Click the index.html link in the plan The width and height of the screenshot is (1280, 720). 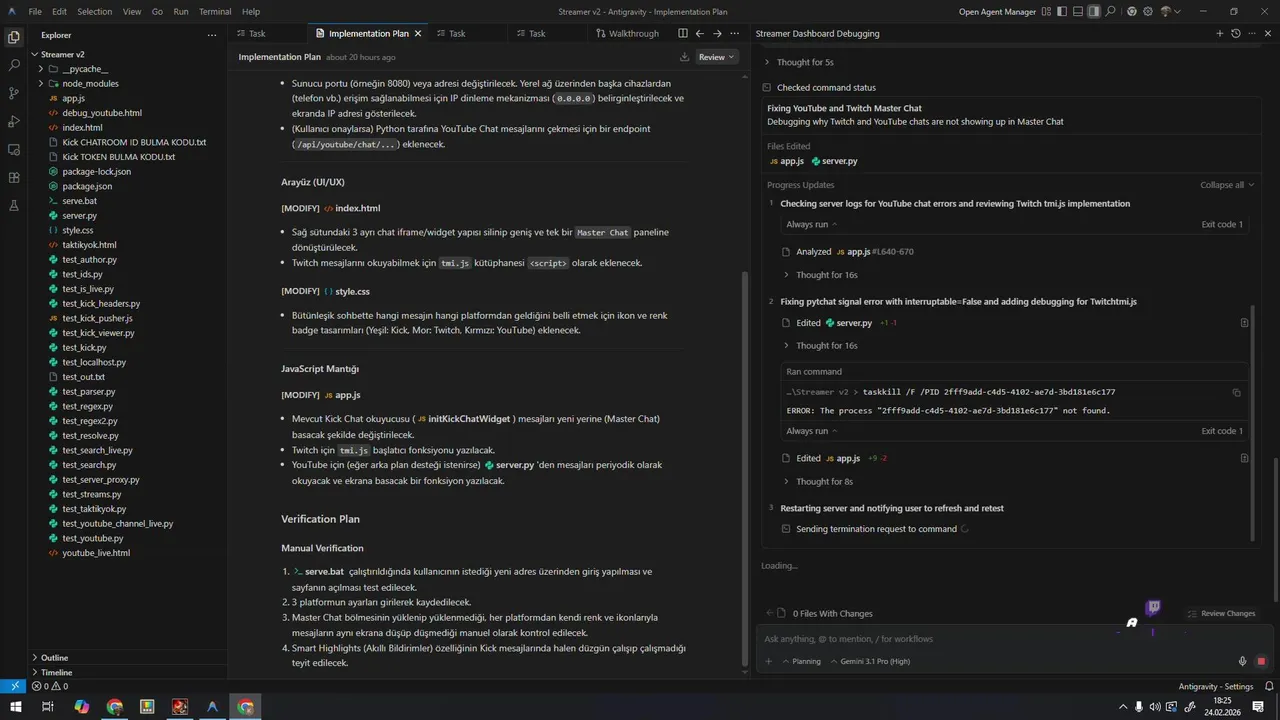coord(351,208)
